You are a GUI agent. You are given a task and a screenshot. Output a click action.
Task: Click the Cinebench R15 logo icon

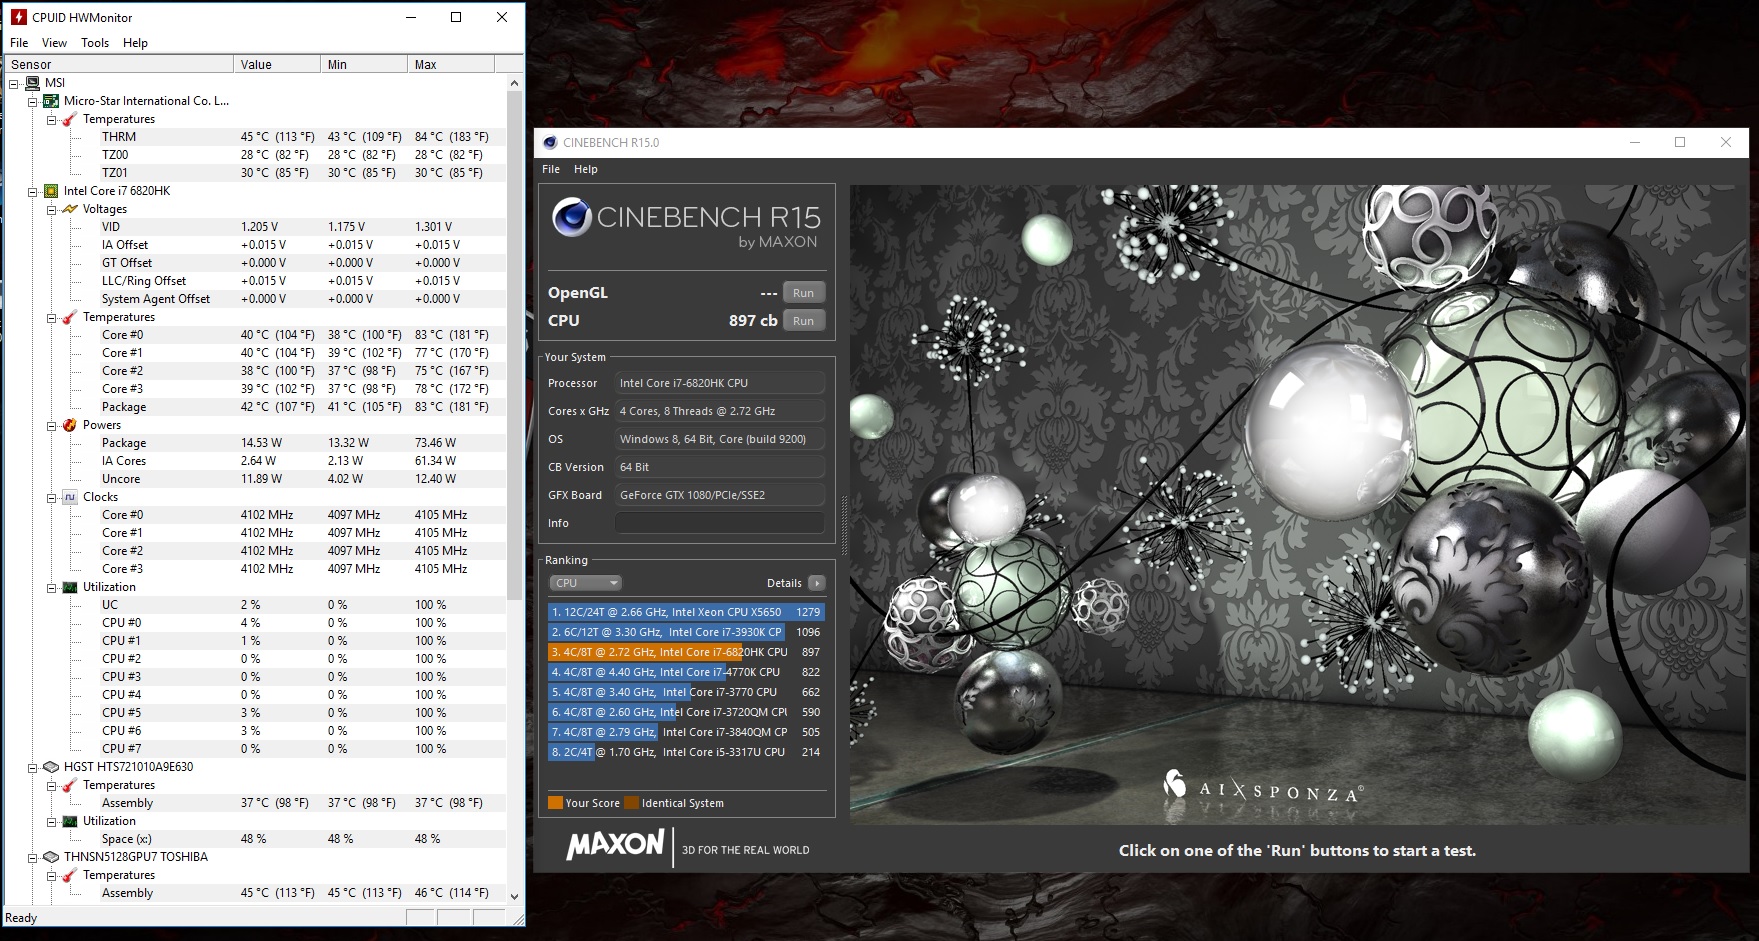tap(571, 217)
